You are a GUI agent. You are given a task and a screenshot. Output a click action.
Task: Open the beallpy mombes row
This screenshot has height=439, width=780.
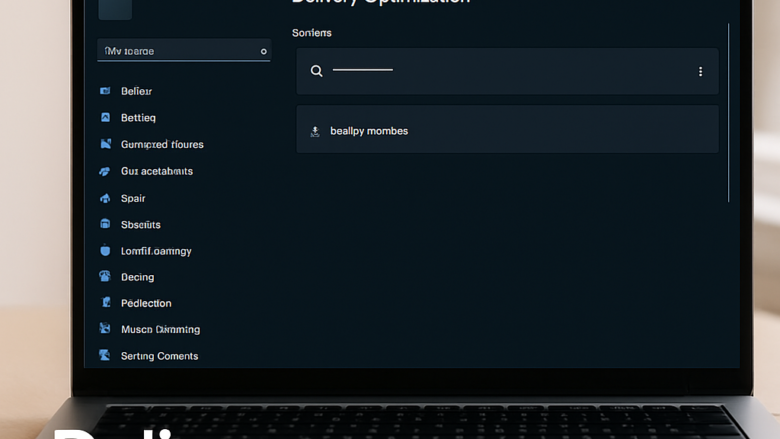(507, 129)
